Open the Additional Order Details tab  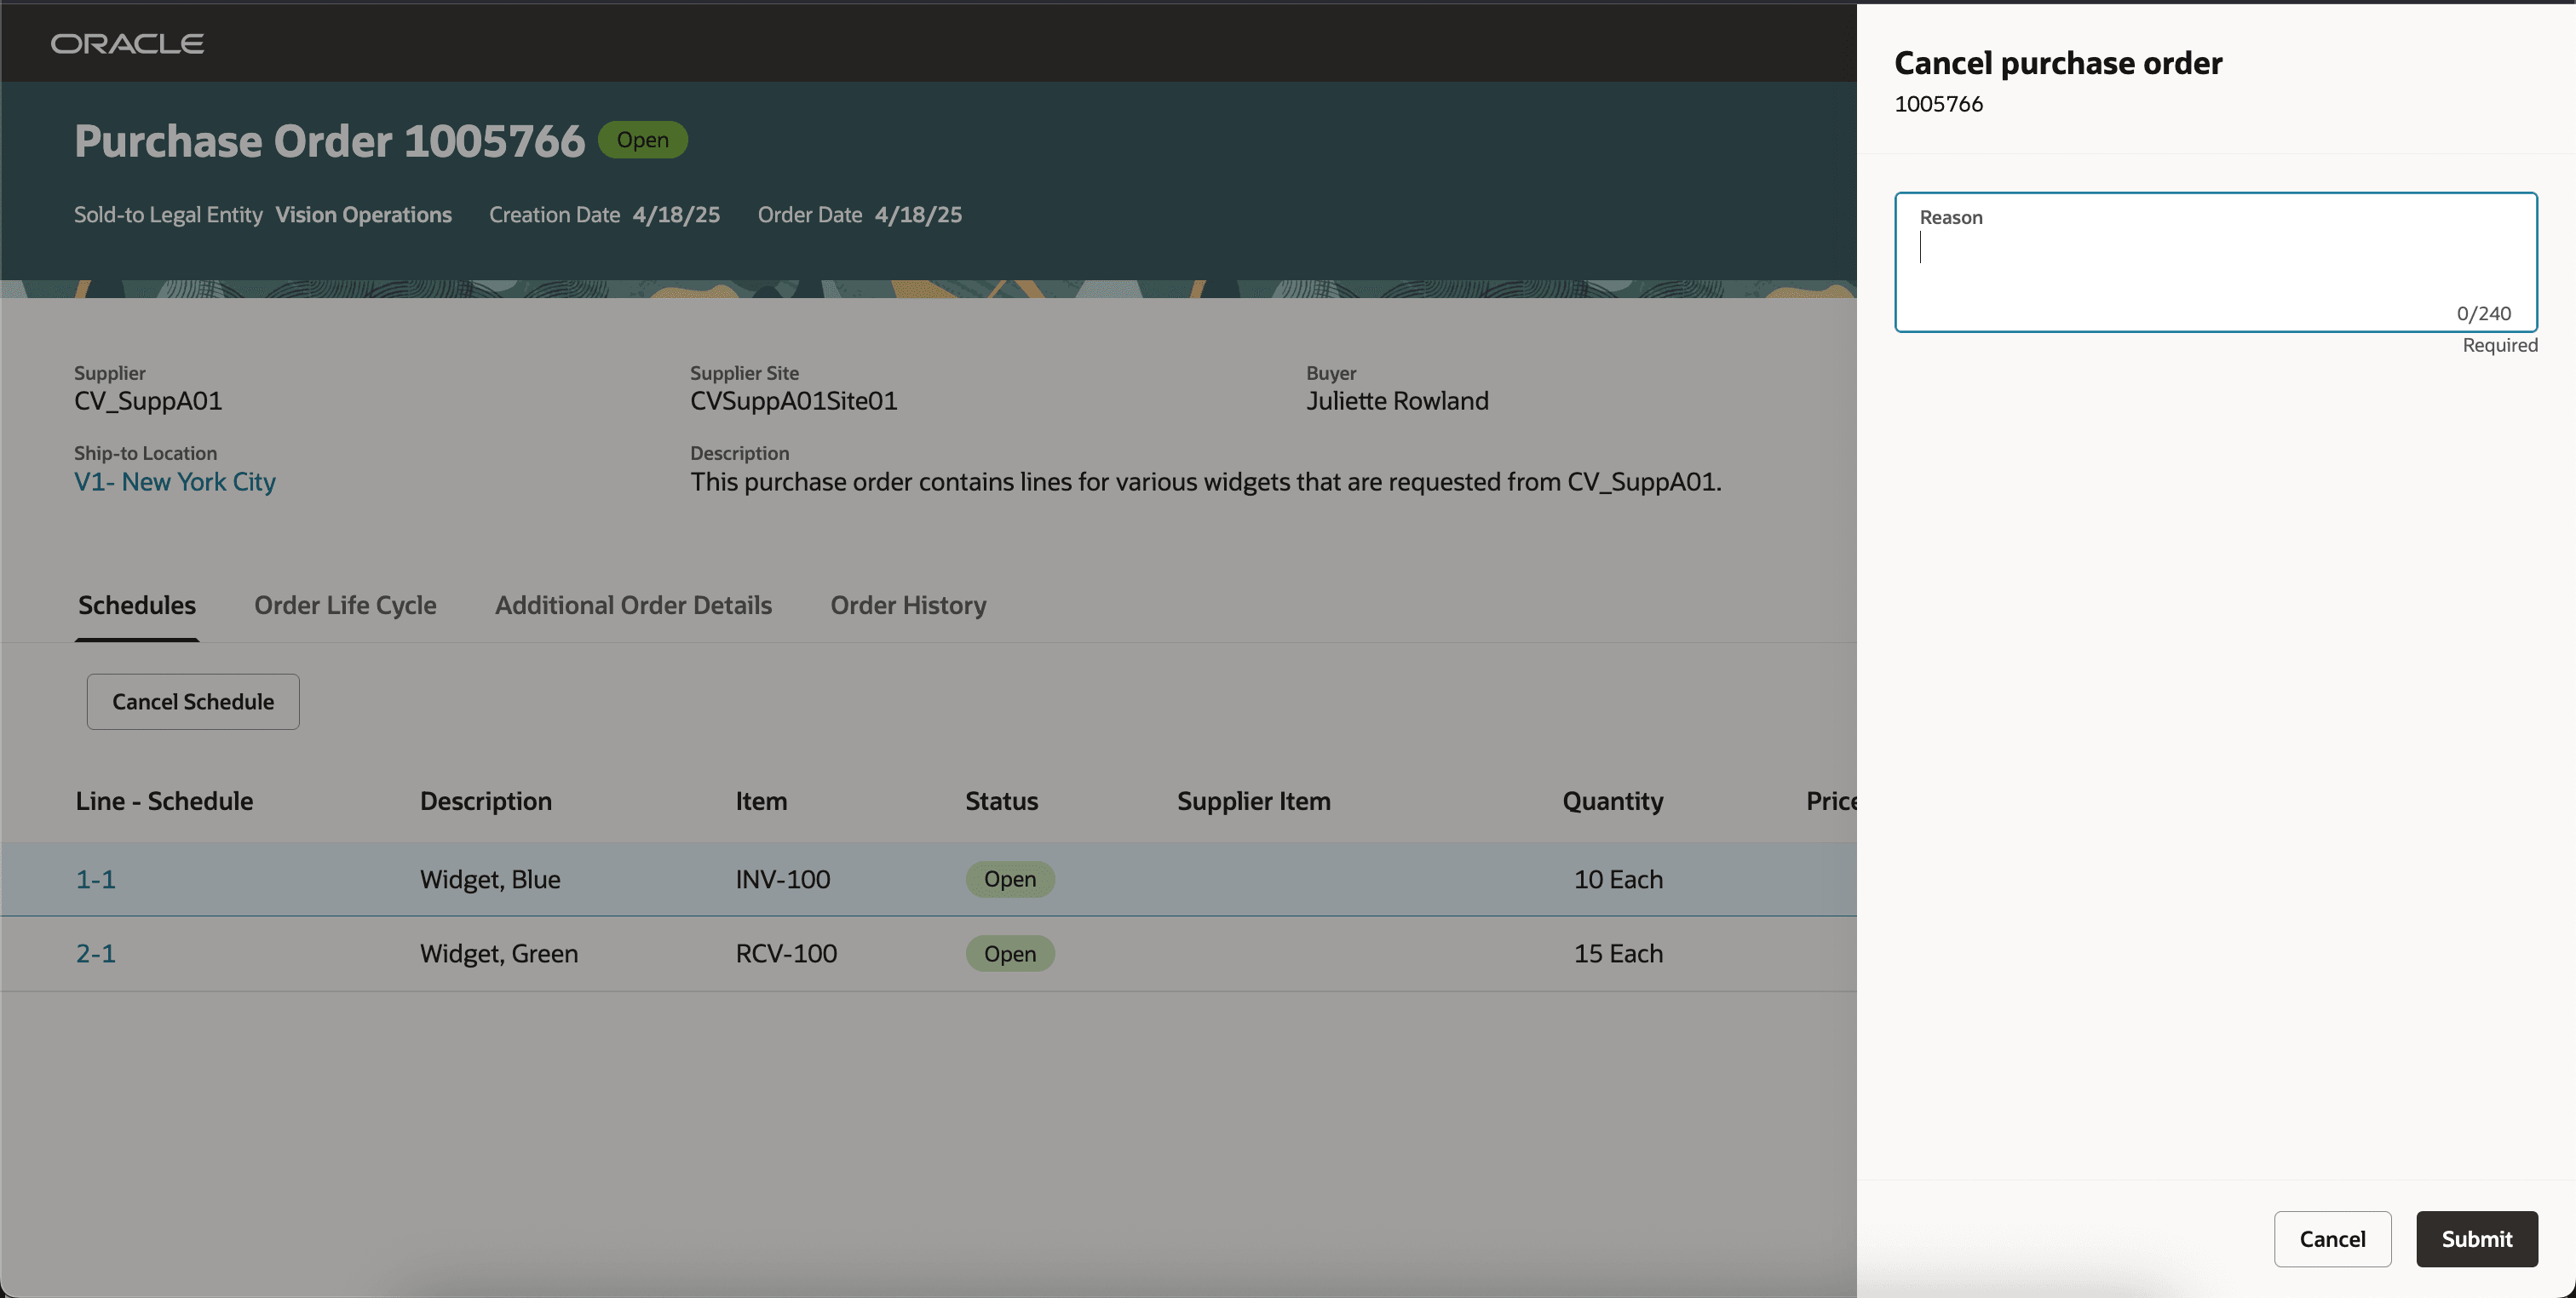[x=633, y=605]
